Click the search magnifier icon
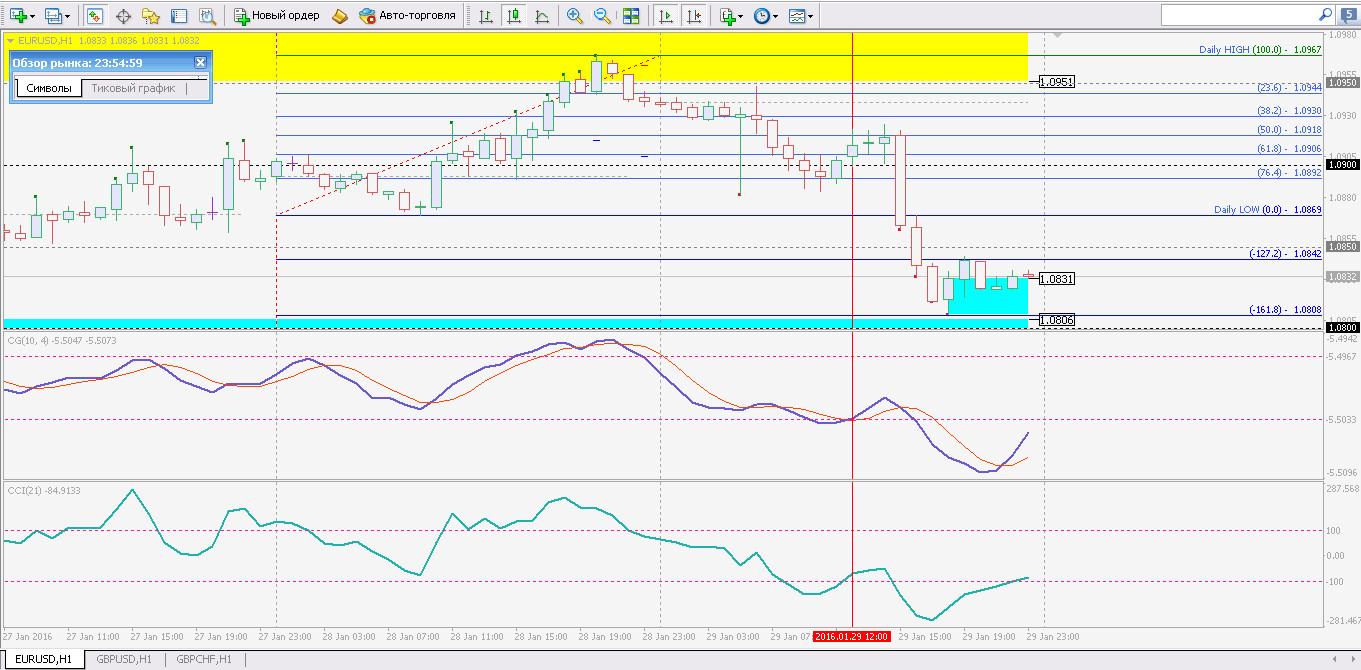Image resolution: width=1361 pixels, height=670 pixels. click(1325, 15)
